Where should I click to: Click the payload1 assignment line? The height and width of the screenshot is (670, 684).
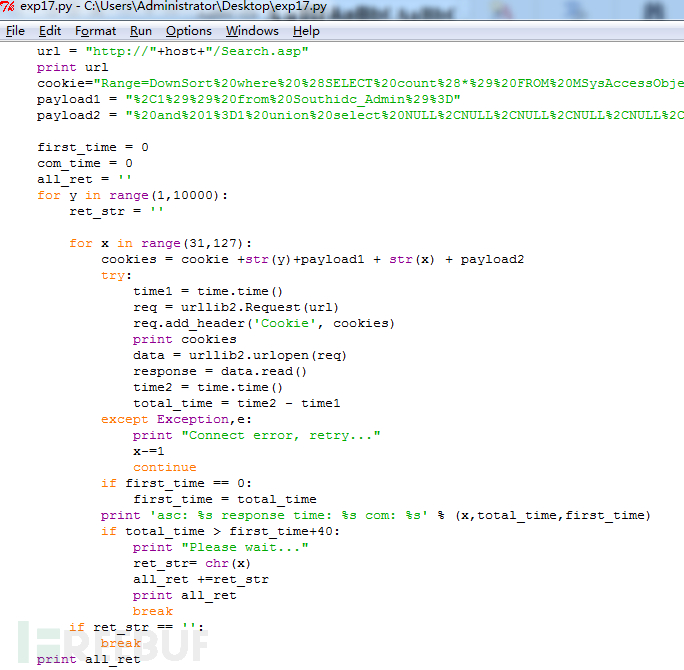click(x=249, y=99)
